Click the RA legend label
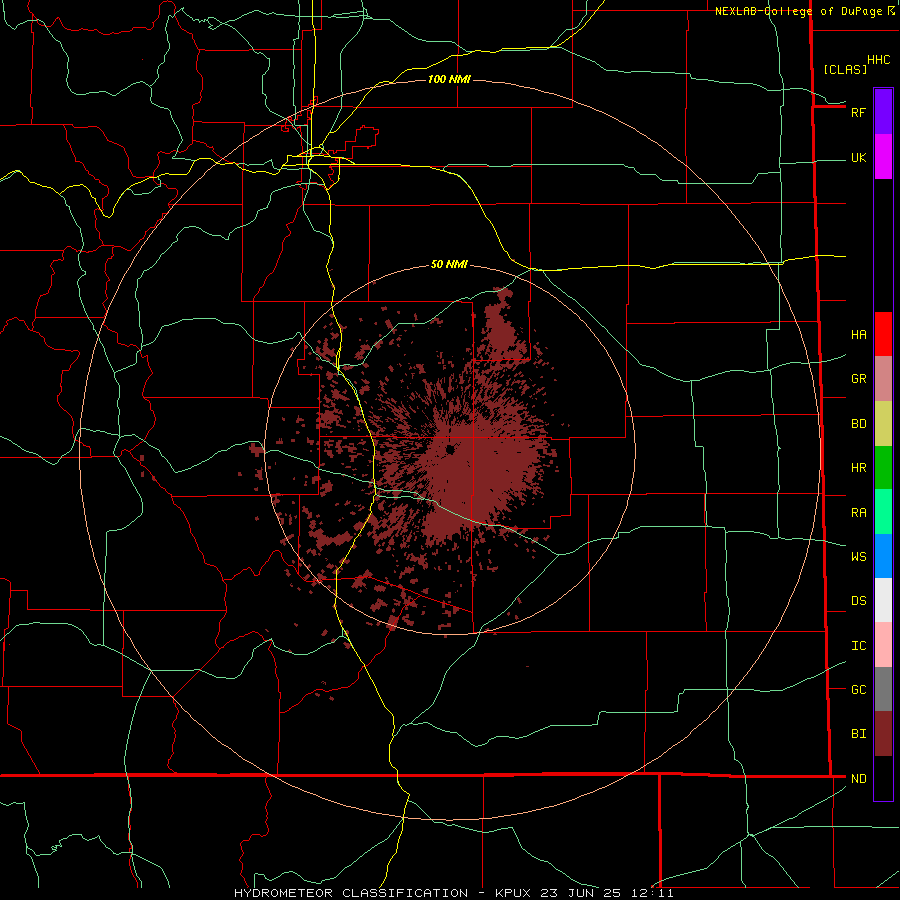900x900 pixels. (858, 513)
